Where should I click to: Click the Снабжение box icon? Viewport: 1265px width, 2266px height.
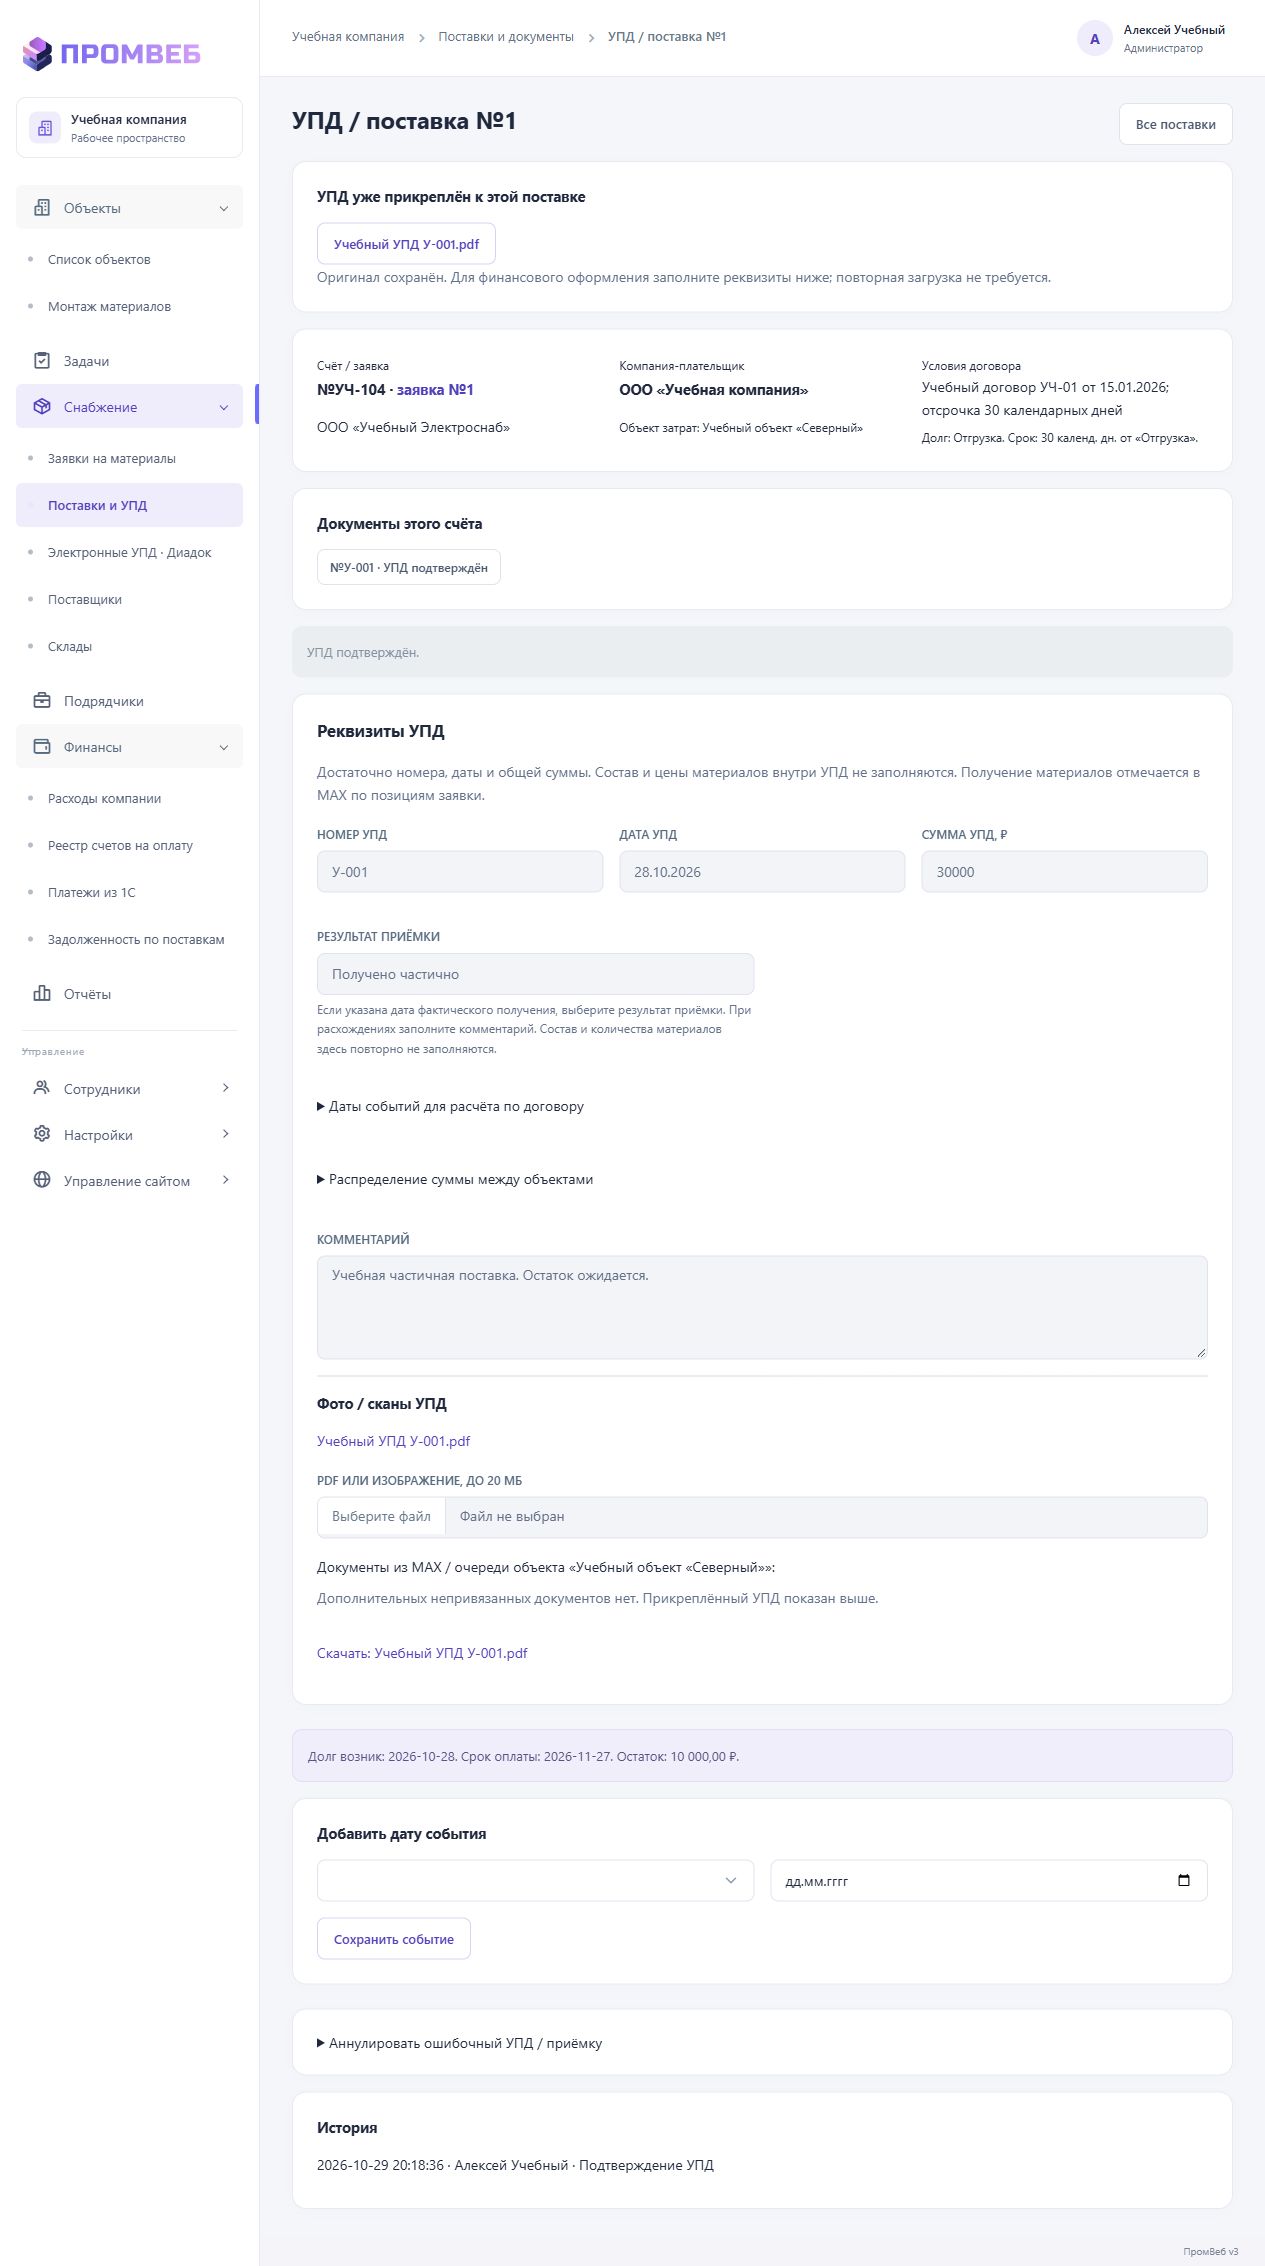coord(42,407)
